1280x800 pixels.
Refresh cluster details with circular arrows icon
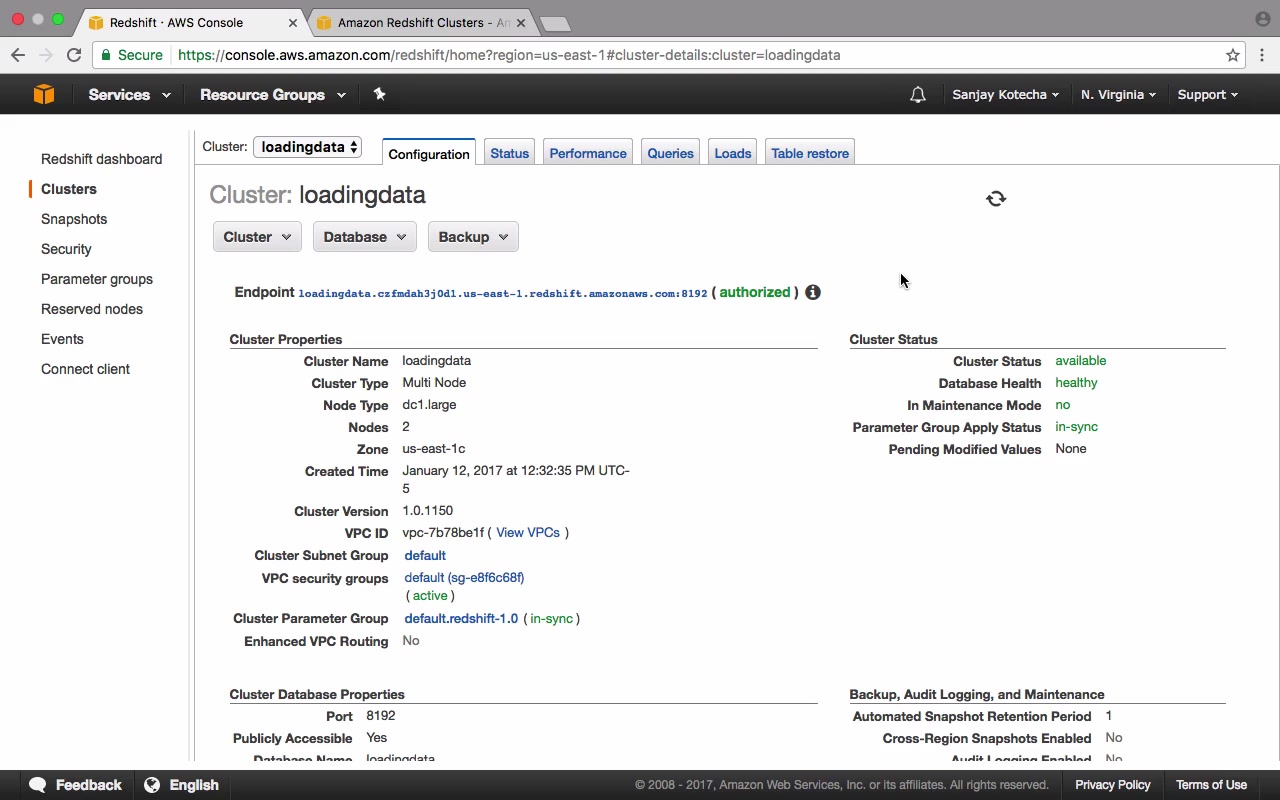point(996,199)
